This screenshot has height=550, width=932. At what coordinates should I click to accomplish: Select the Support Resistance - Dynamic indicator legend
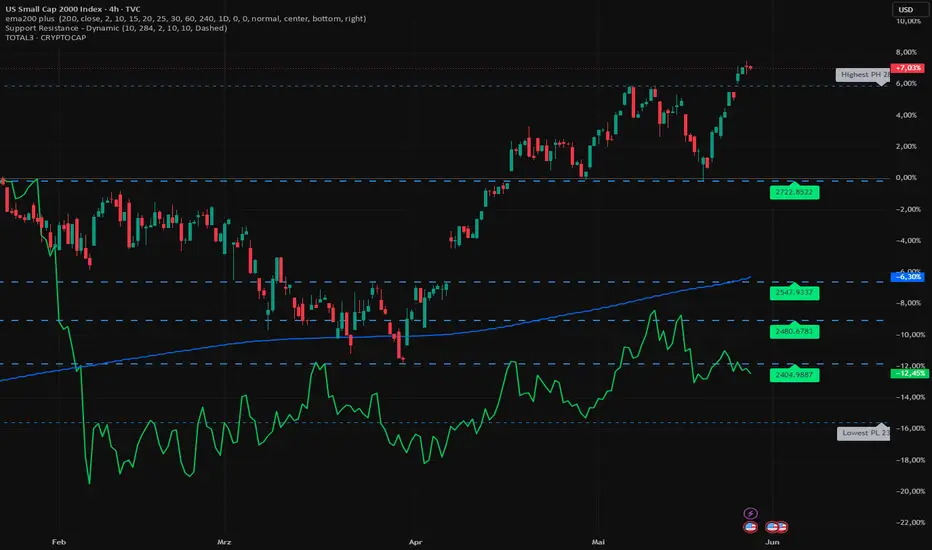(x=116, y=28)
